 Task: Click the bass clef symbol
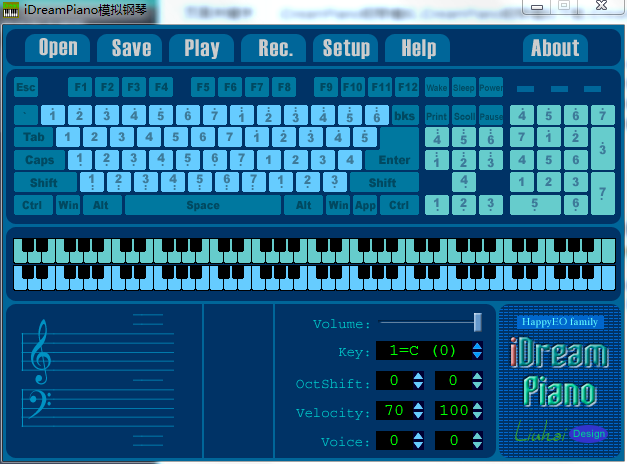(x=40, y=408)
